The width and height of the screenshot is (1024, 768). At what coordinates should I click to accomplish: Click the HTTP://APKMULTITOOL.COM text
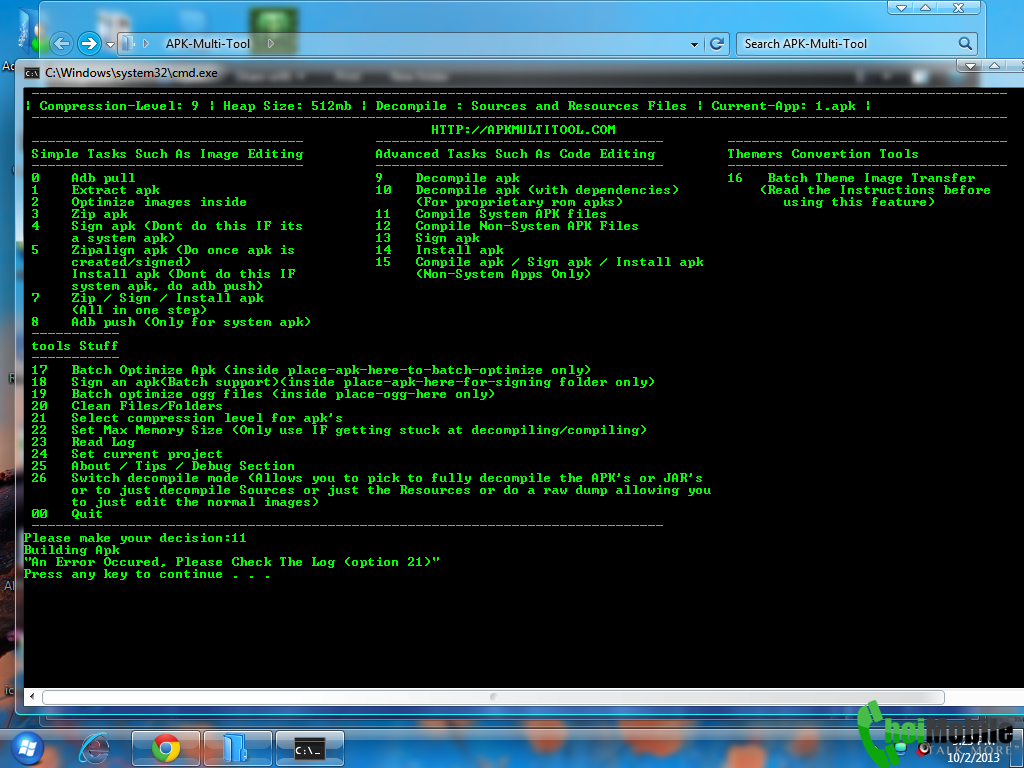pyautogui.click(x=523, y=129)
